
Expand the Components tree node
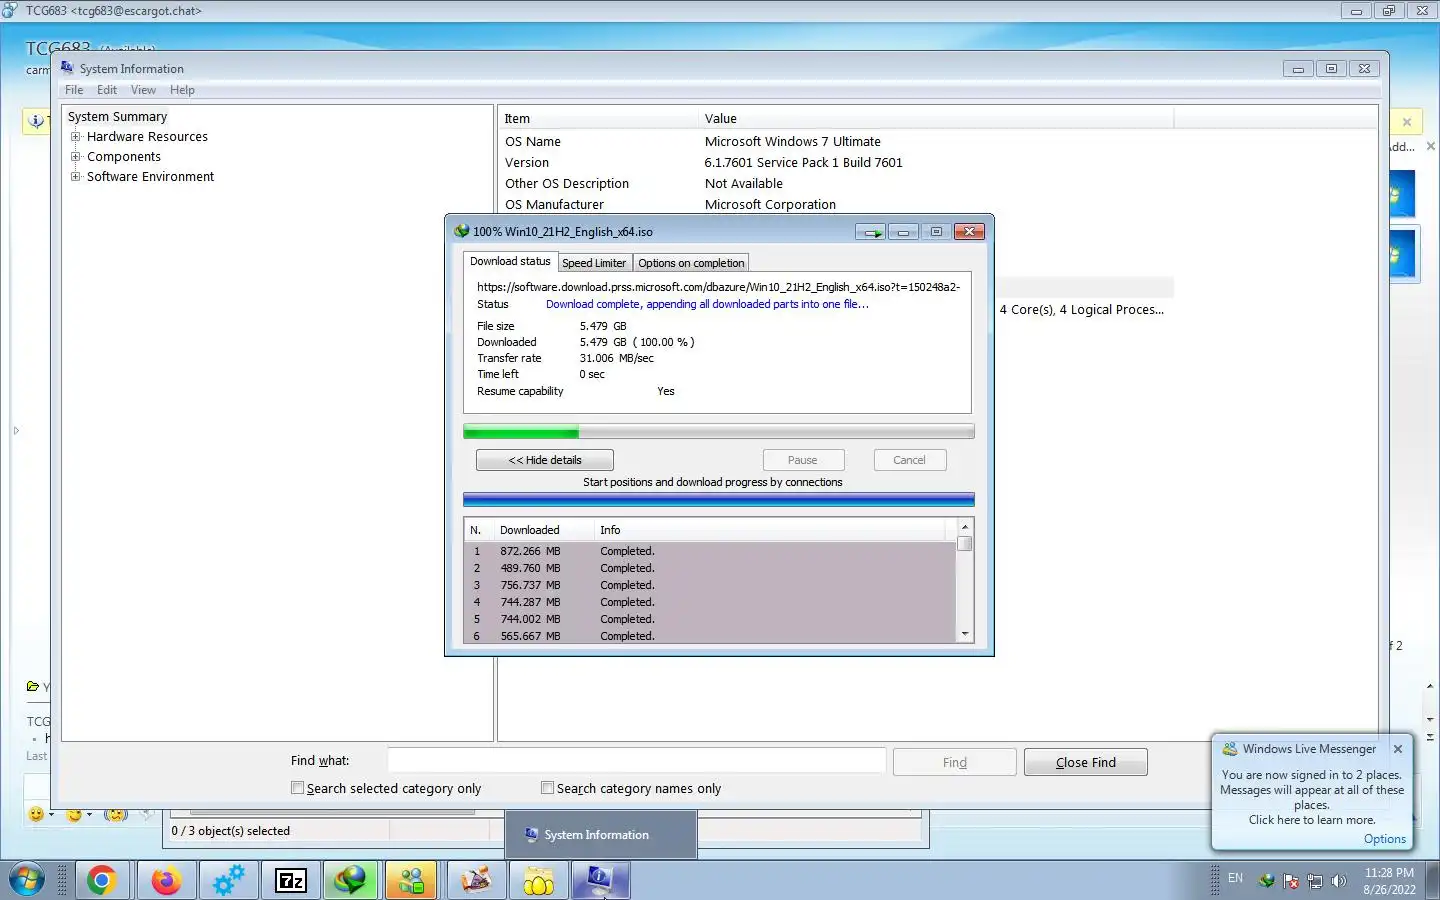click(x=75, y=157)
